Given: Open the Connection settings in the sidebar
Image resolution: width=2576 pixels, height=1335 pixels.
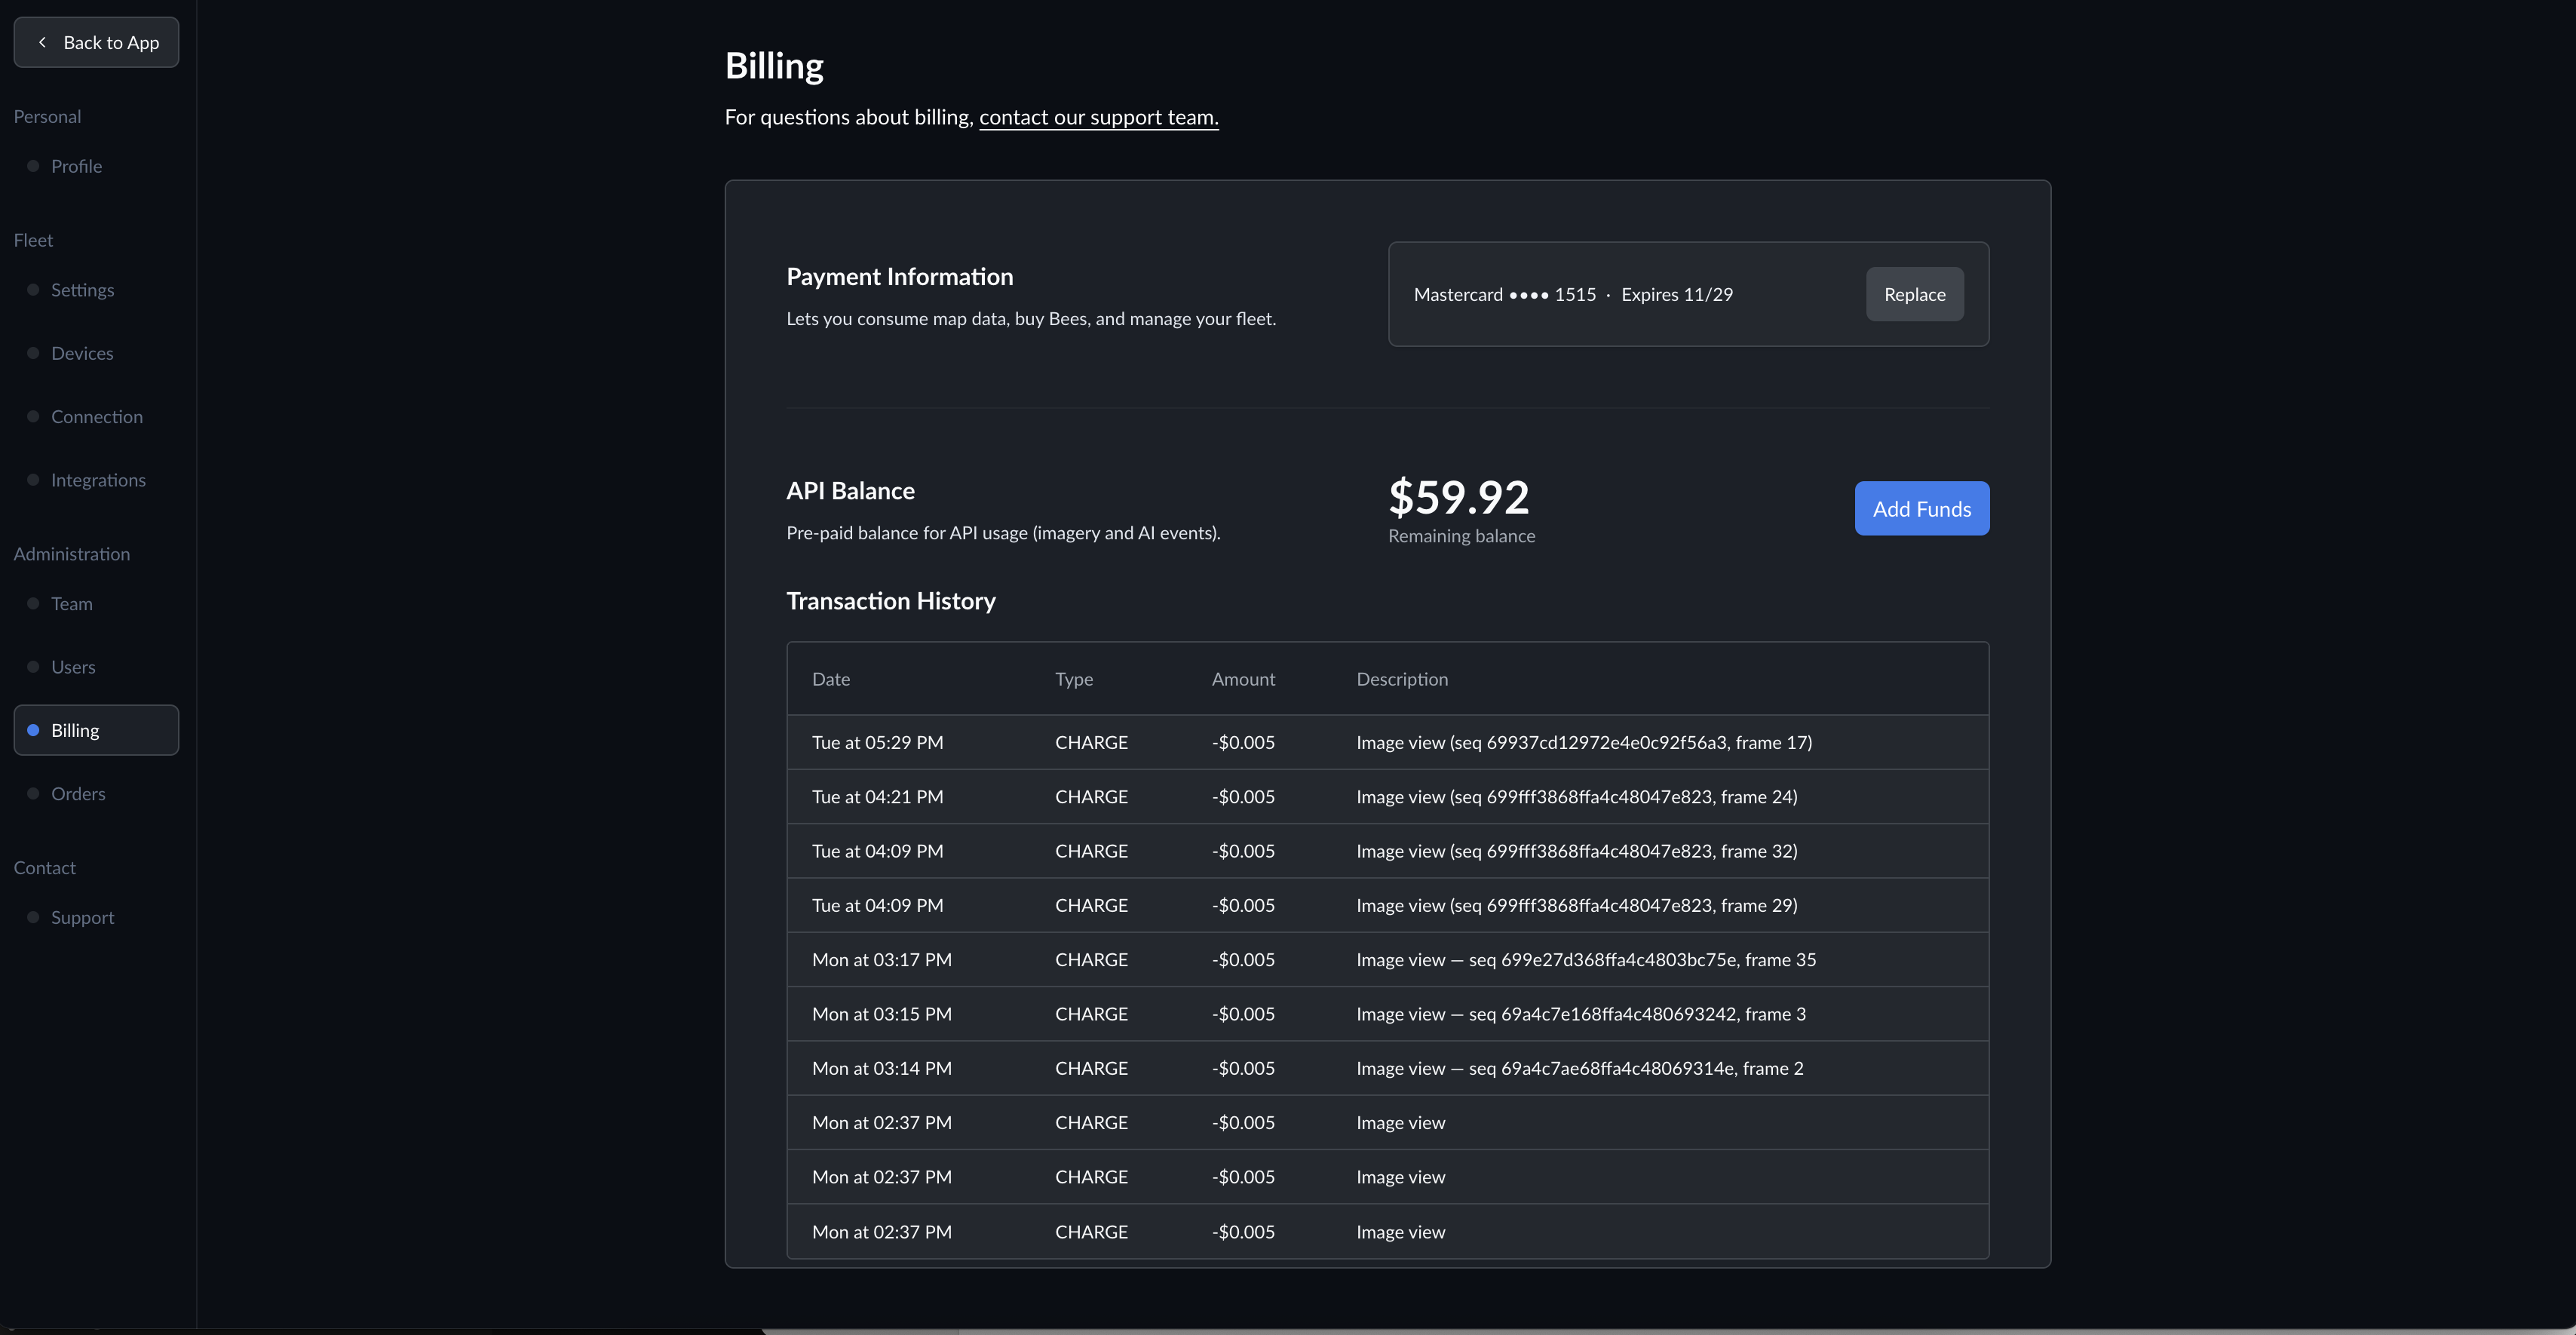Looking at the screenshot, I should 96,416.
